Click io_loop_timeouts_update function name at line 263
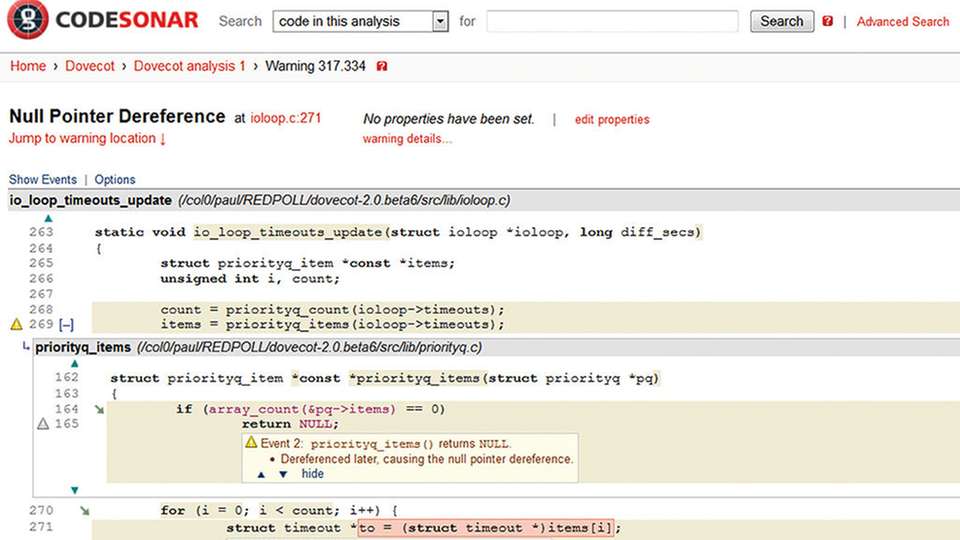The image size is (960, 540). pyautogui.click(x=288, y=233)
